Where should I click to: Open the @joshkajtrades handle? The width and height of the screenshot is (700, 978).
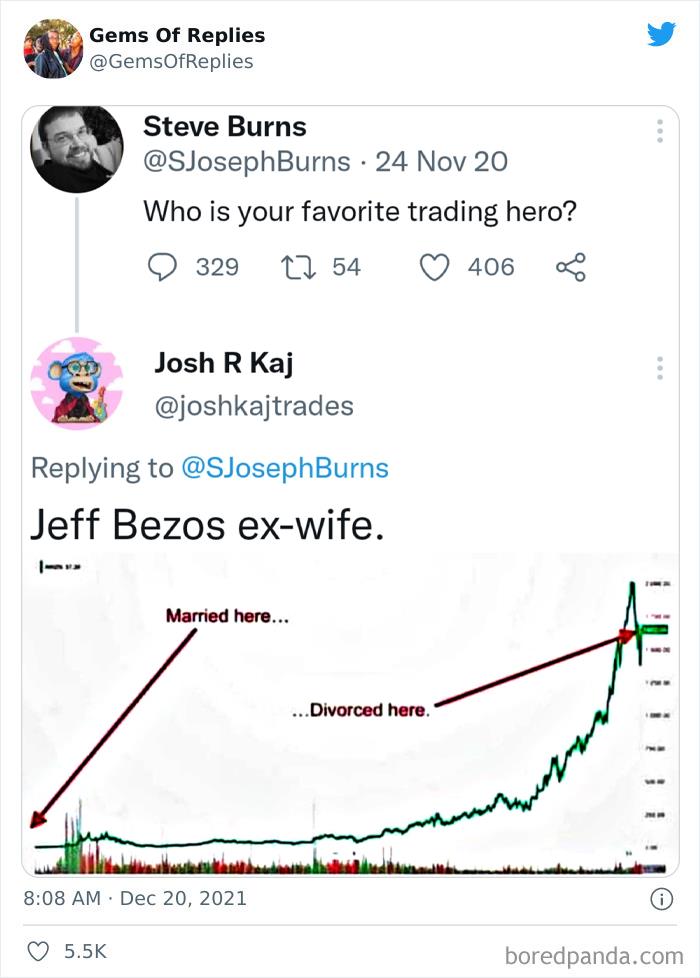253,406
